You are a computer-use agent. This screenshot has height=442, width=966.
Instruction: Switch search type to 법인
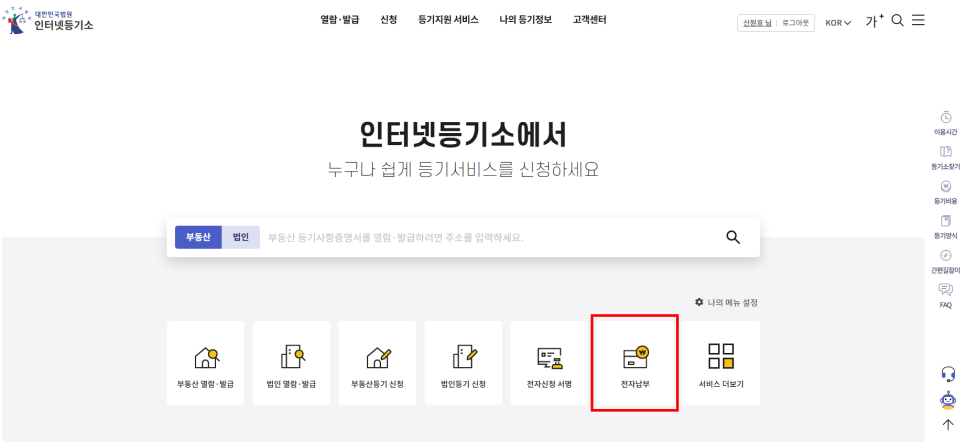pyautogui.click(x=240, y=237)
